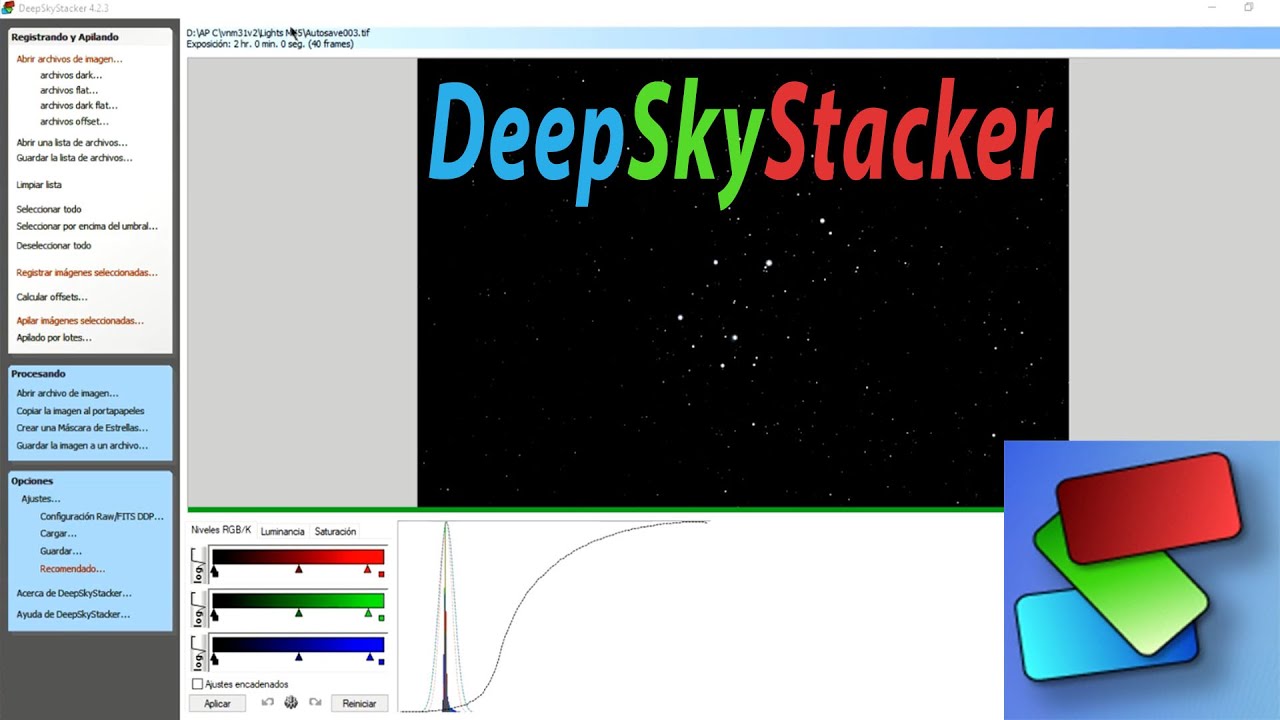This screenshot has width=1280, height=720.
Task: Enable the Ajustes encadenados checkbox
Action: coord(197,684)
